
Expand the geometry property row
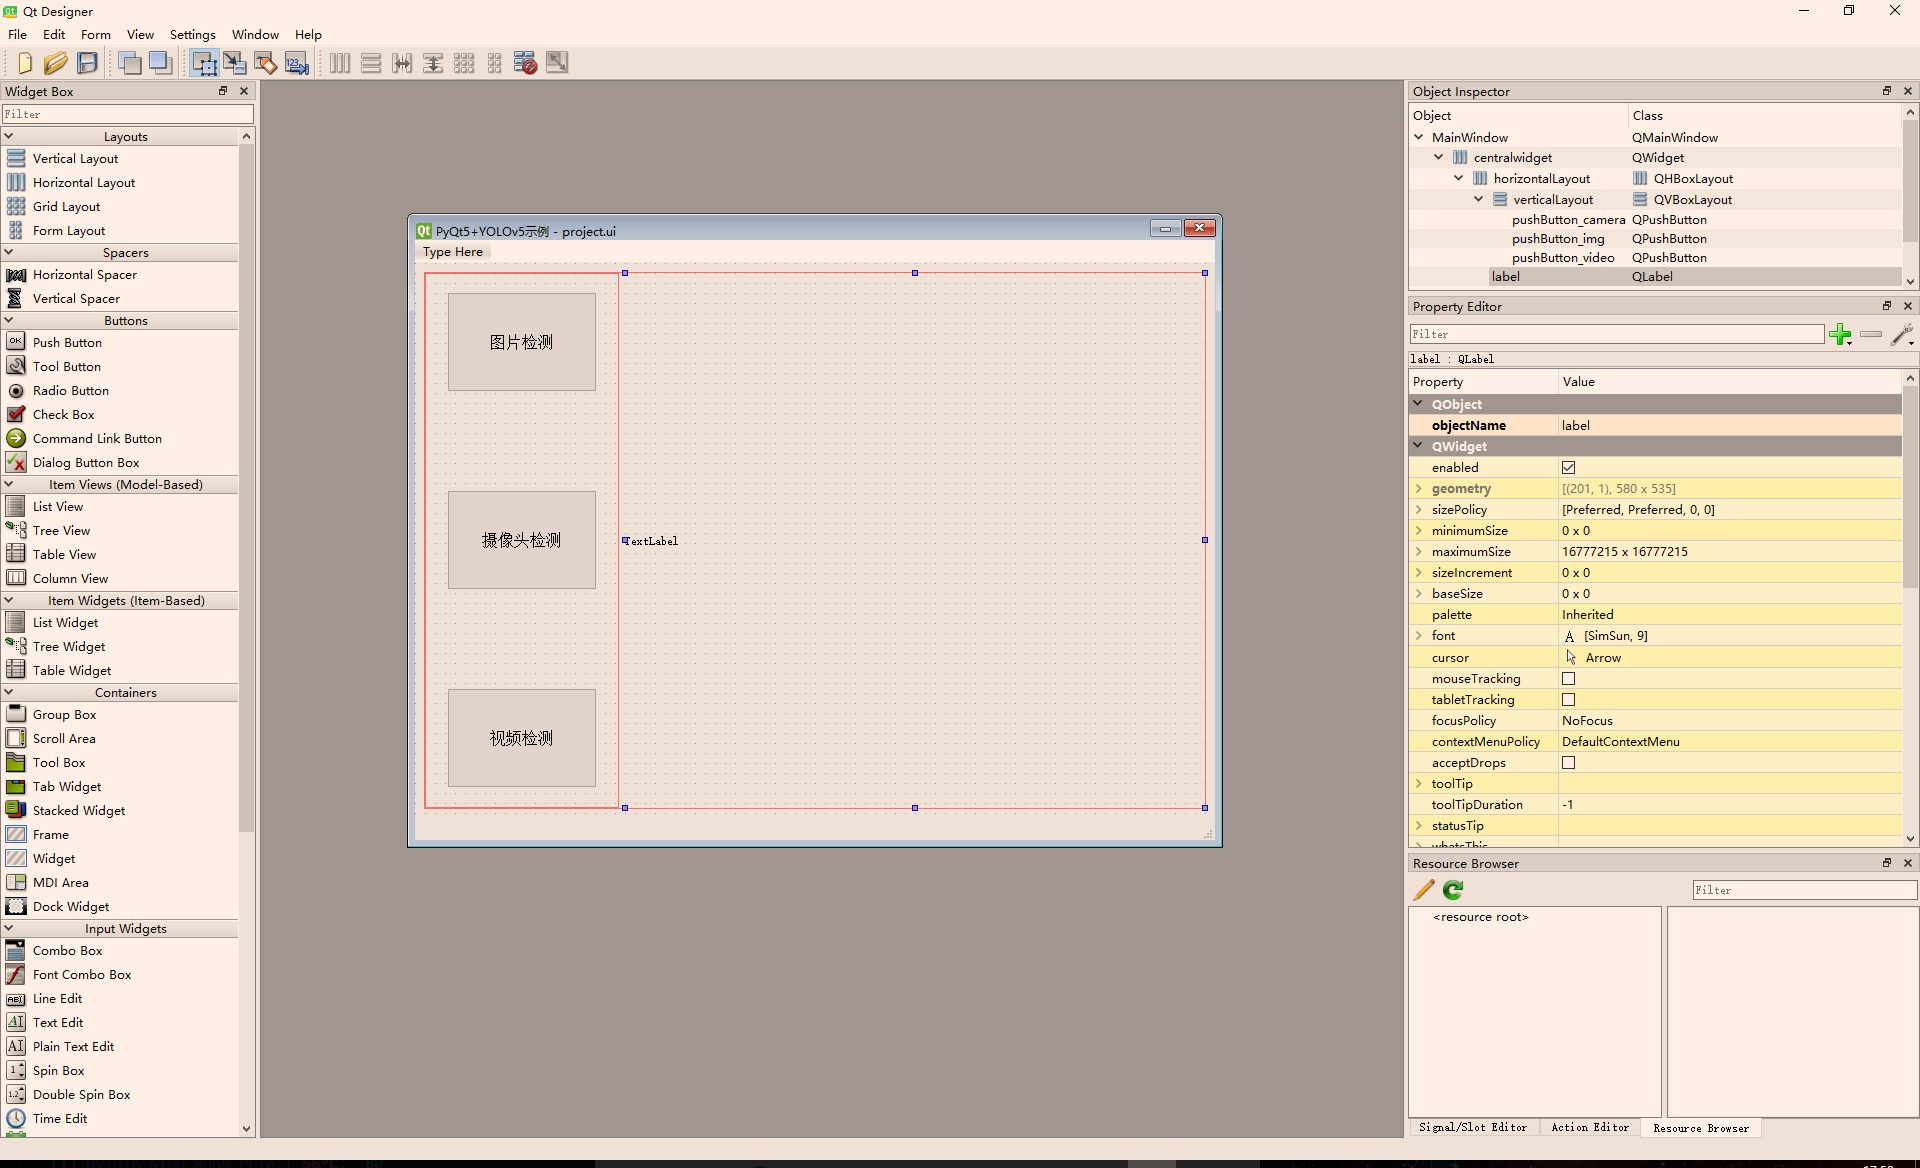click(x=1418, y=489)
